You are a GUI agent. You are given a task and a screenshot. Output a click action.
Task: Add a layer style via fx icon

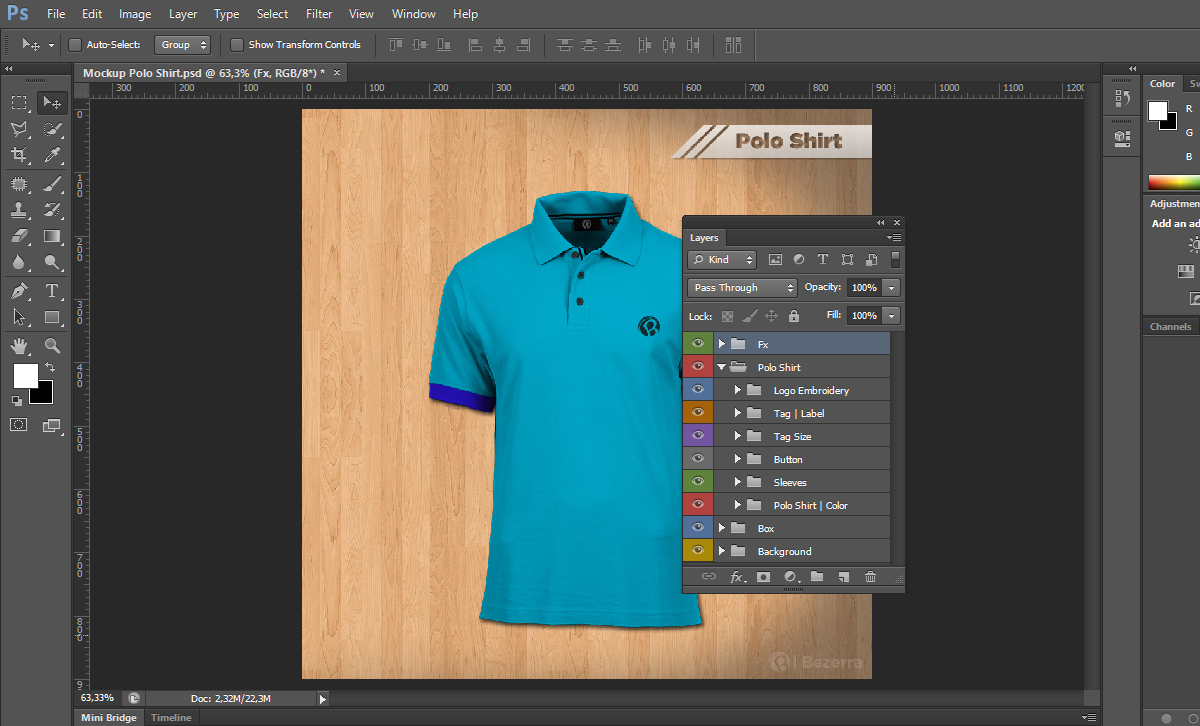[x=737, y=577]
